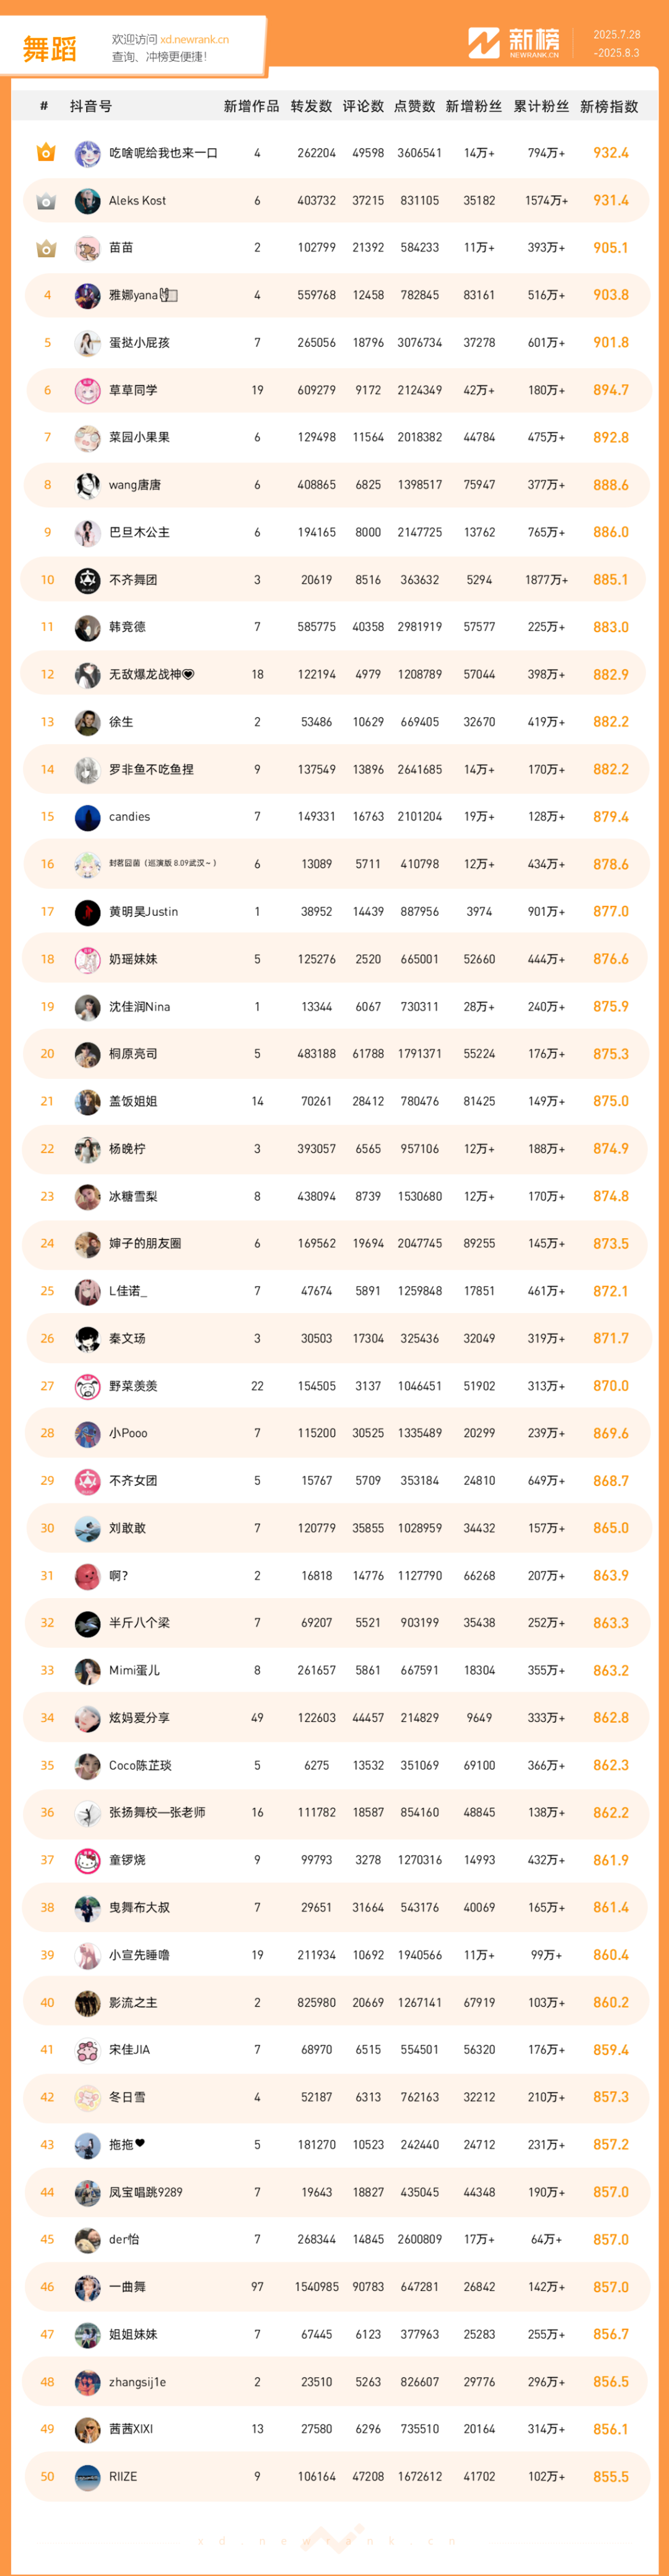The height and width of the screenshot is (2576, 669).
Task: Select the 新增粉丝 column header
Action: pyautogui.click(x=474, y=106)
